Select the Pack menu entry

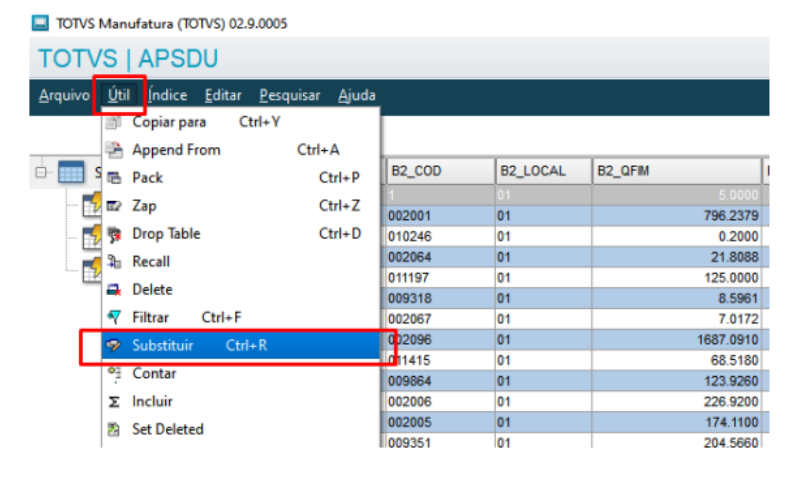click(x=241, y=178)
